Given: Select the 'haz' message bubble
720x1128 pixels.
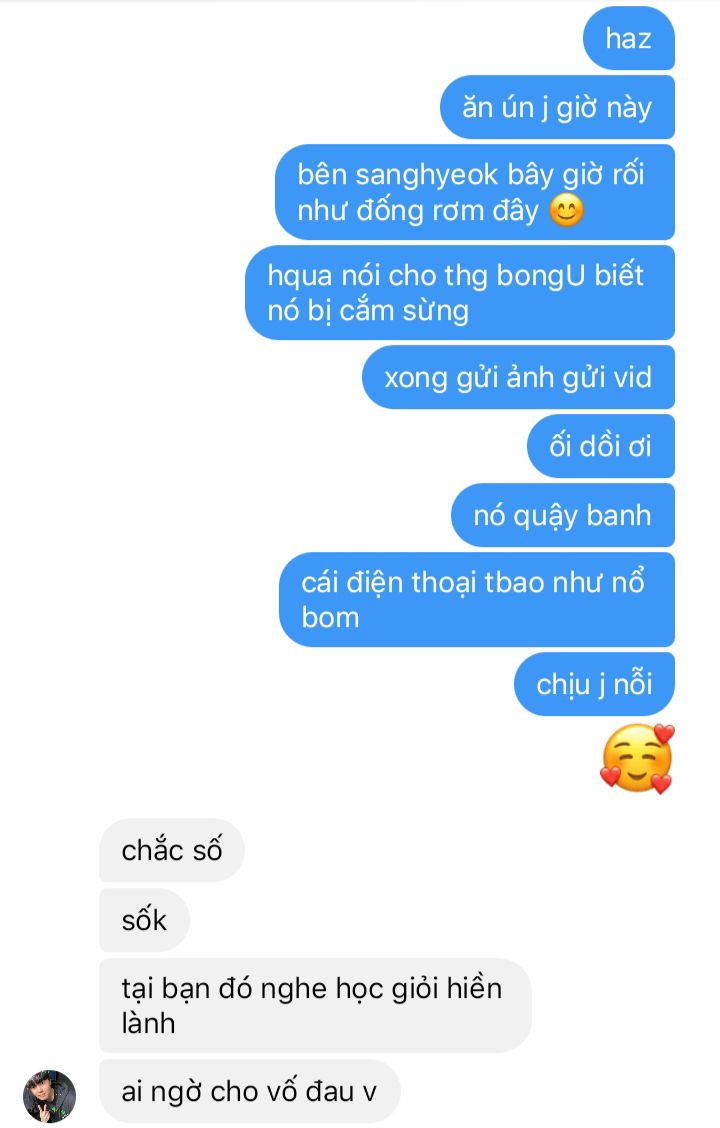Looking at the screenshot, I should 629,38.
